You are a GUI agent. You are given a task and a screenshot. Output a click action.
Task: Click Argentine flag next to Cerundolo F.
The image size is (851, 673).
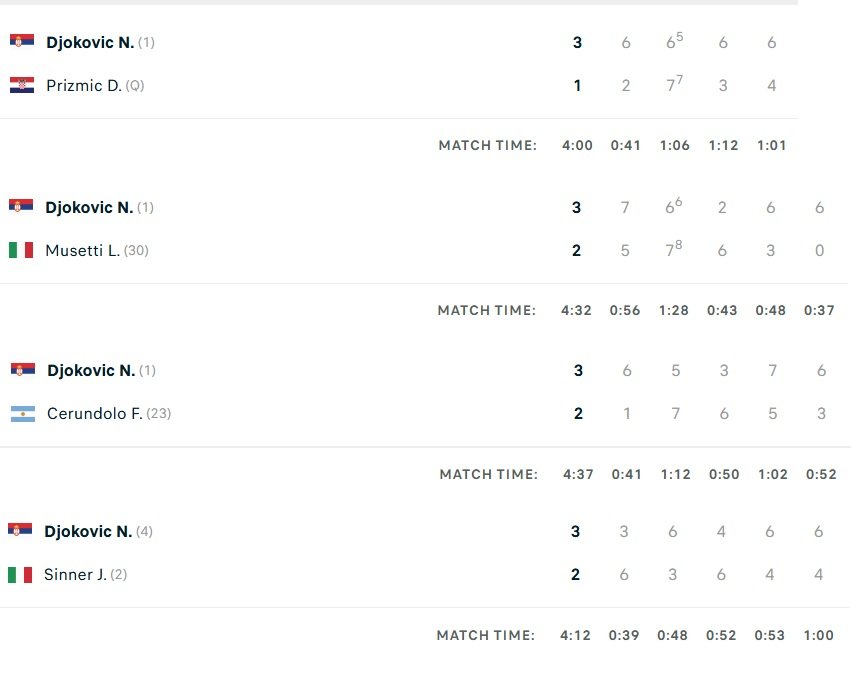[22, 413]
